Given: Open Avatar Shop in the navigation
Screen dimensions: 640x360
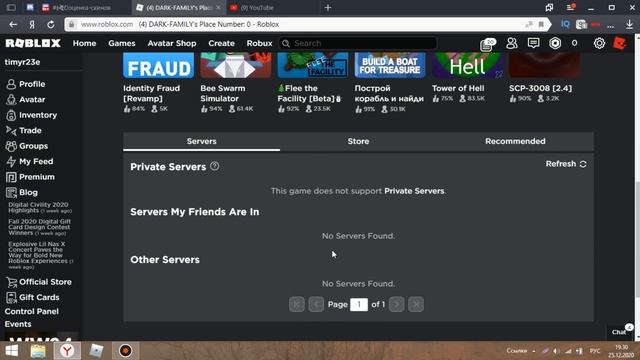Looking at the screenshot, I should 172,43.
